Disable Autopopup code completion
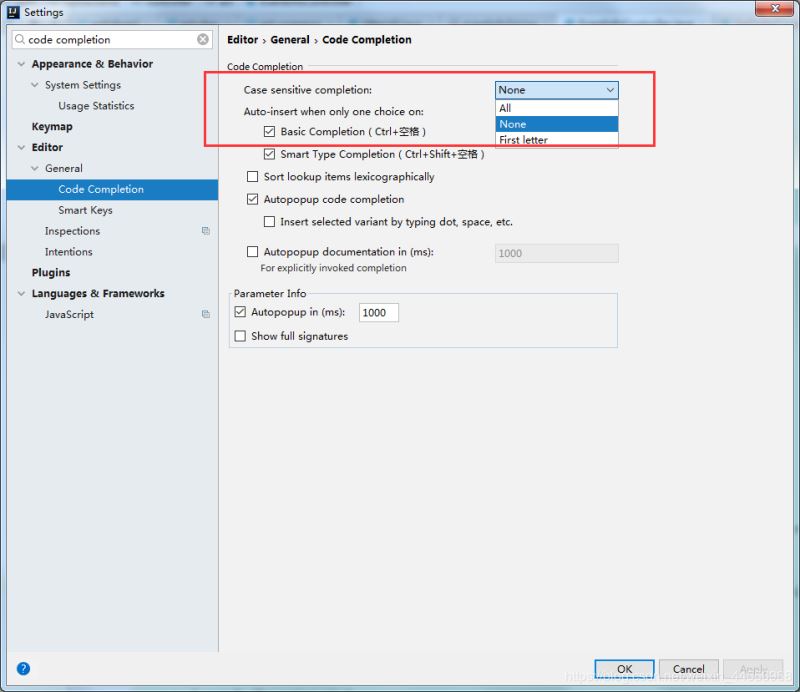 pyautogui.click(x=253, y=199)
